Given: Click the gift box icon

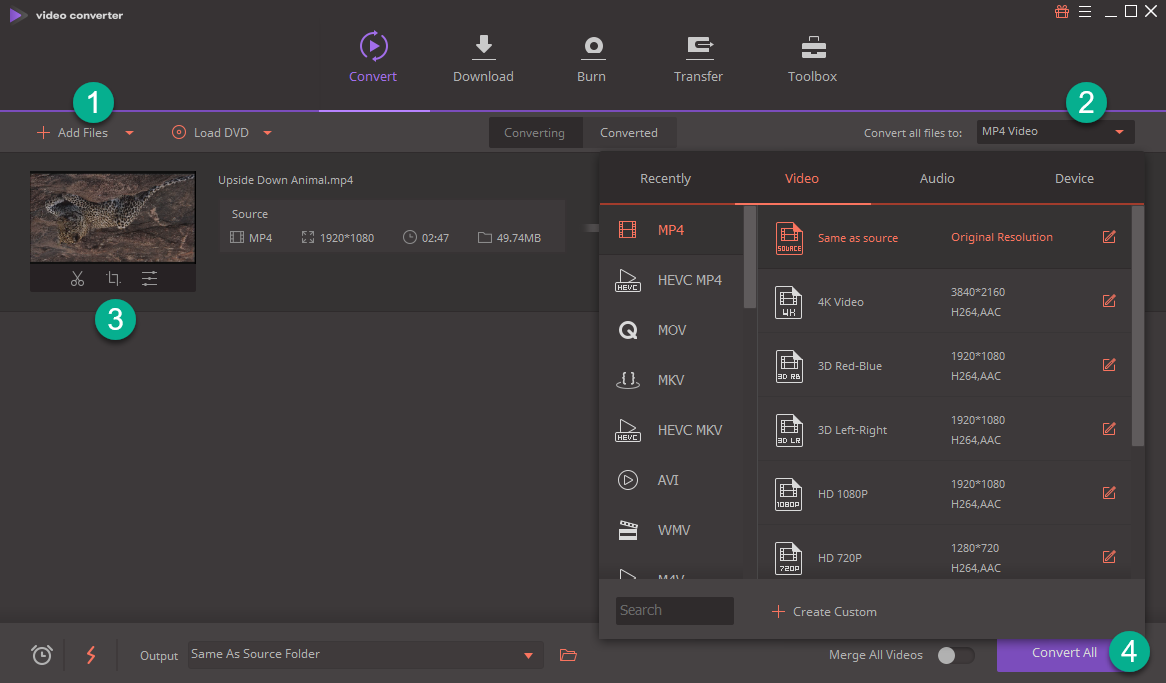Looking at the screenshot, I should coord(1062,11).
